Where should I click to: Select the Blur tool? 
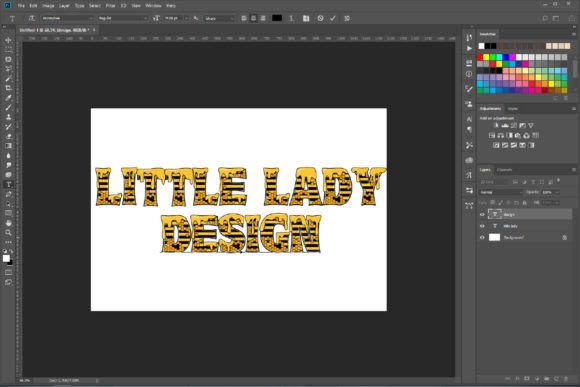(x=8, y=155)
